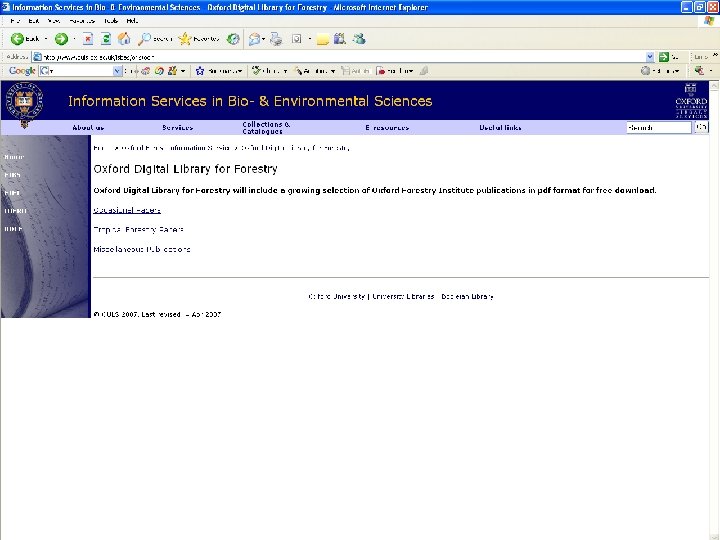Open Favorites via the star icon

185,39
